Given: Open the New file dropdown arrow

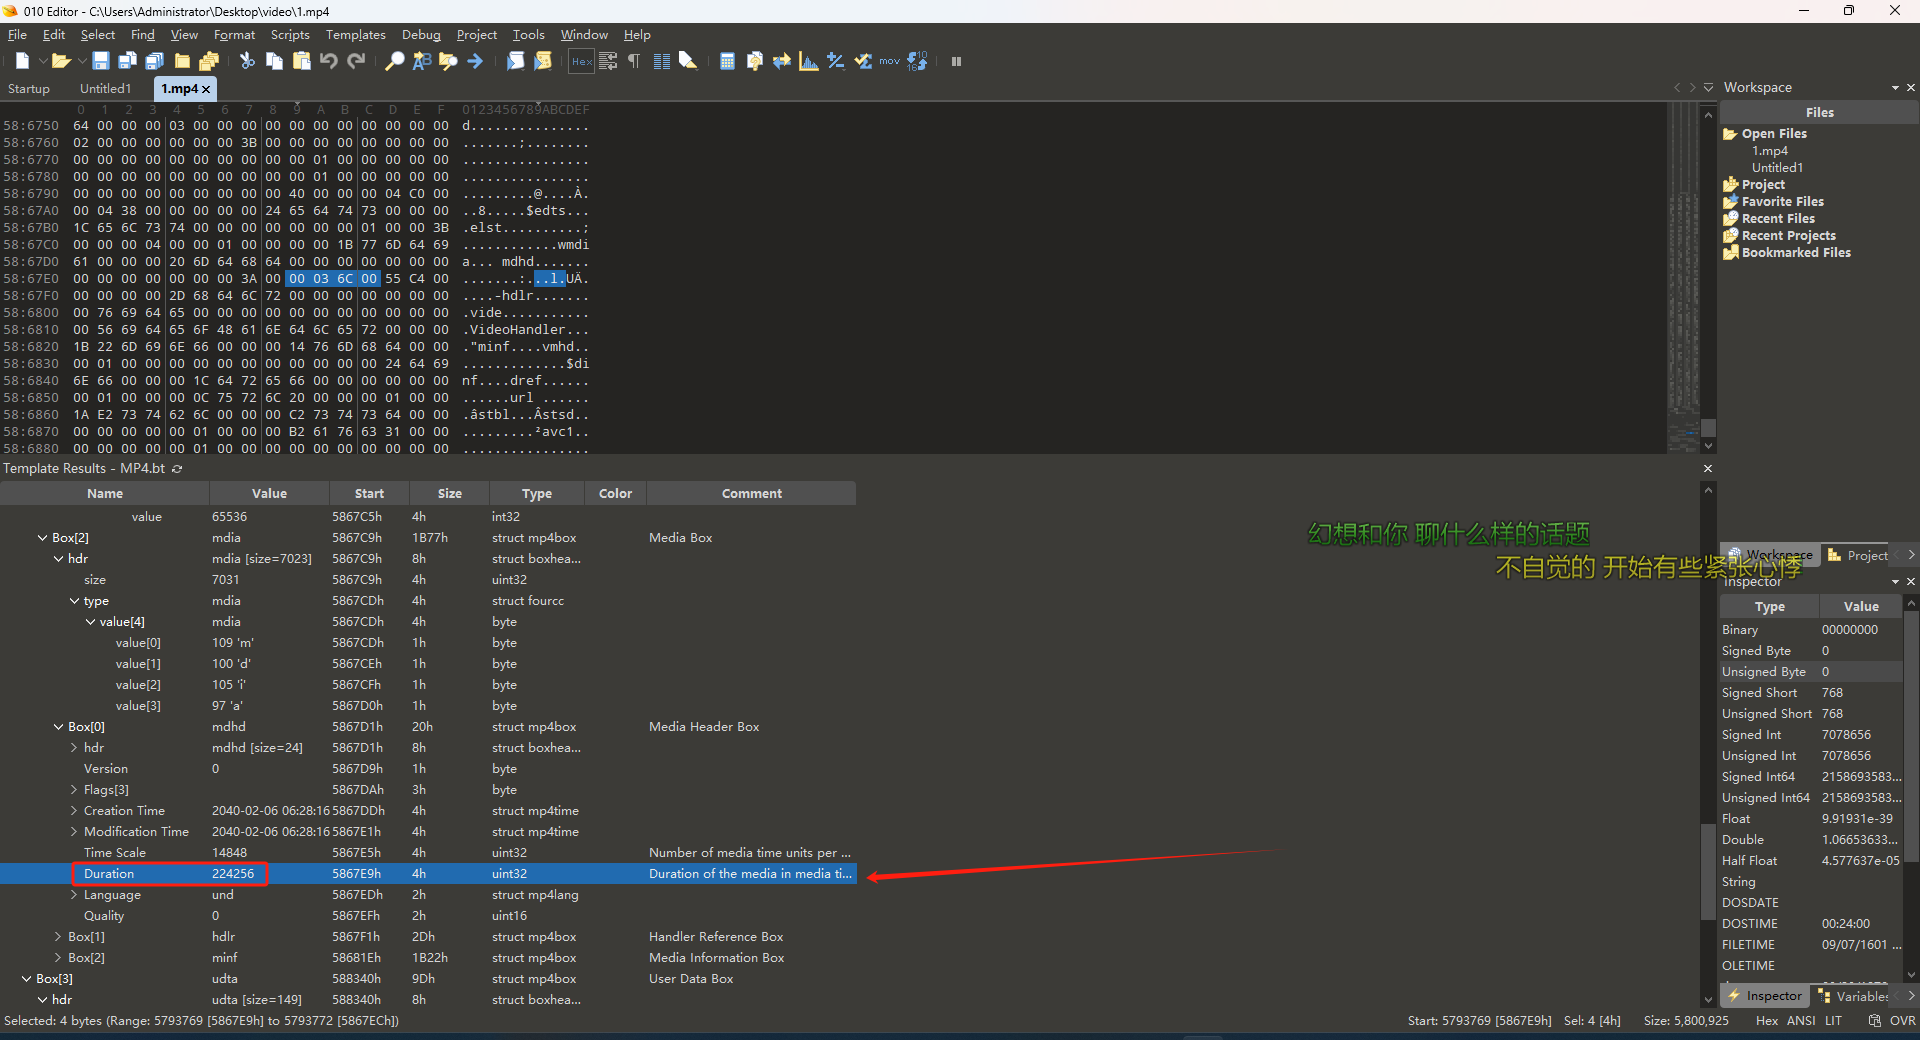Looking at the screenshot, I should (x=42, y=61).
